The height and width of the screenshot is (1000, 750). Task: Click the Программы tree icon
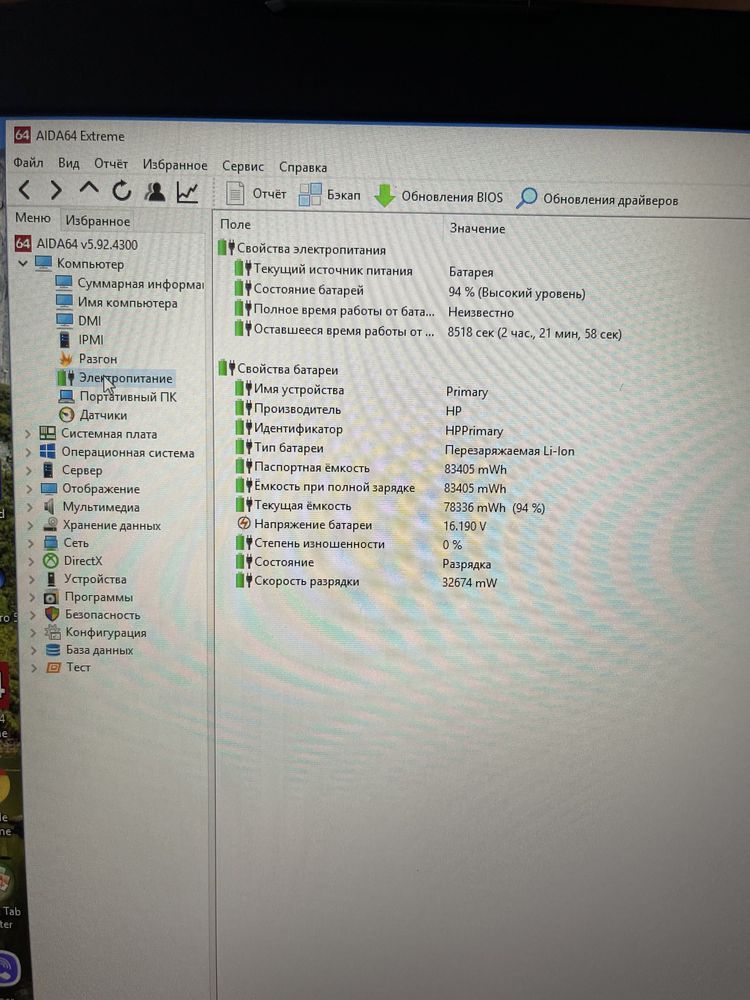coord(51,598)
